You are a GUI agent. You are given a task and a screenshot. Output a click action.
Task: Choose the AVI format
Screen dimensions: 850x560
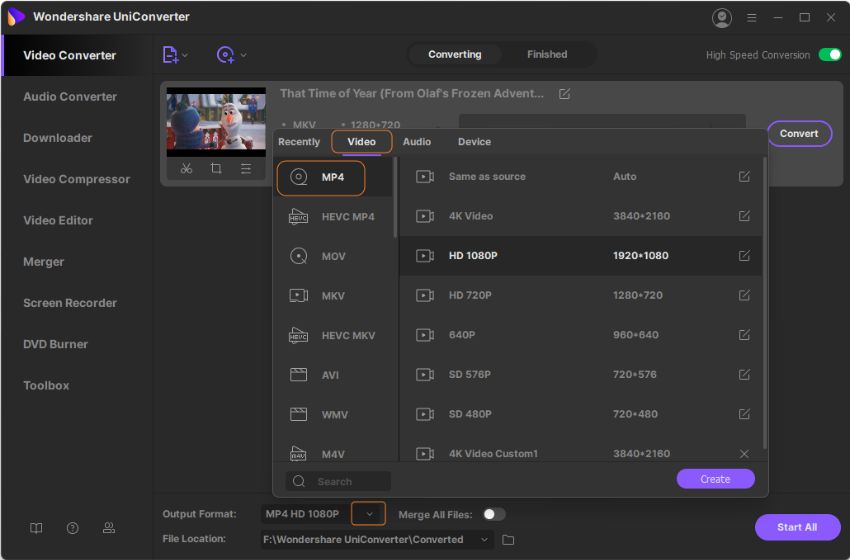click(333, 375)
